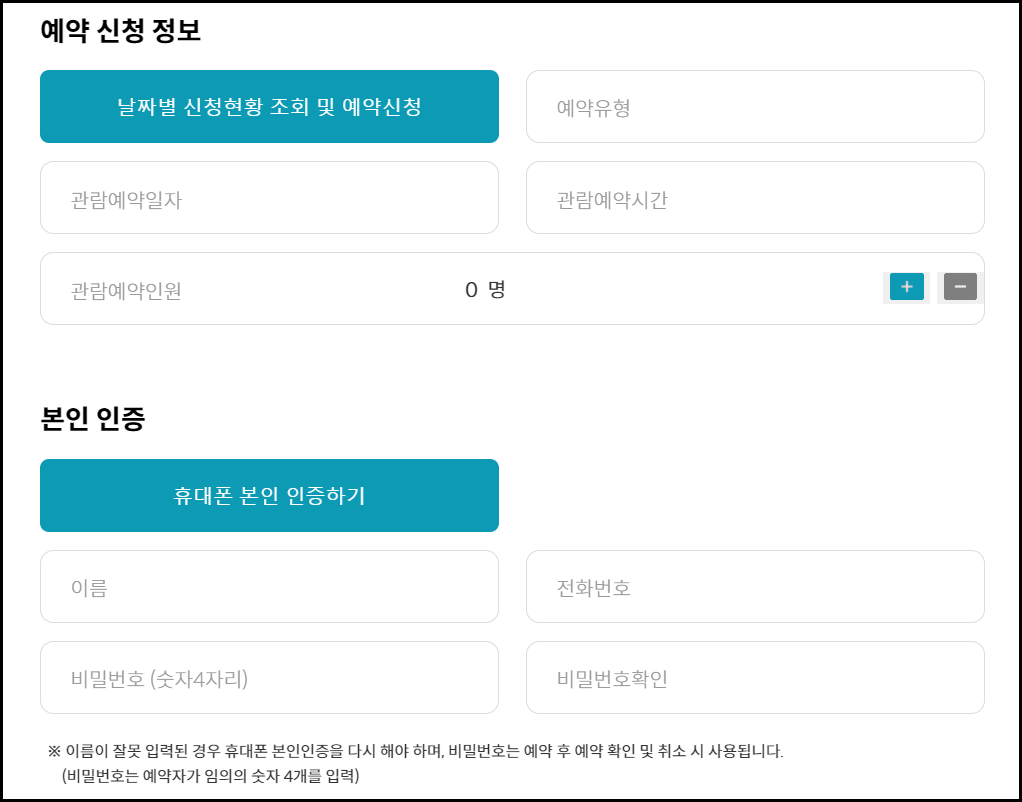Click the reservation date field below the teal button
Screen dimensions: 1022x802
(x=268, y=197)
